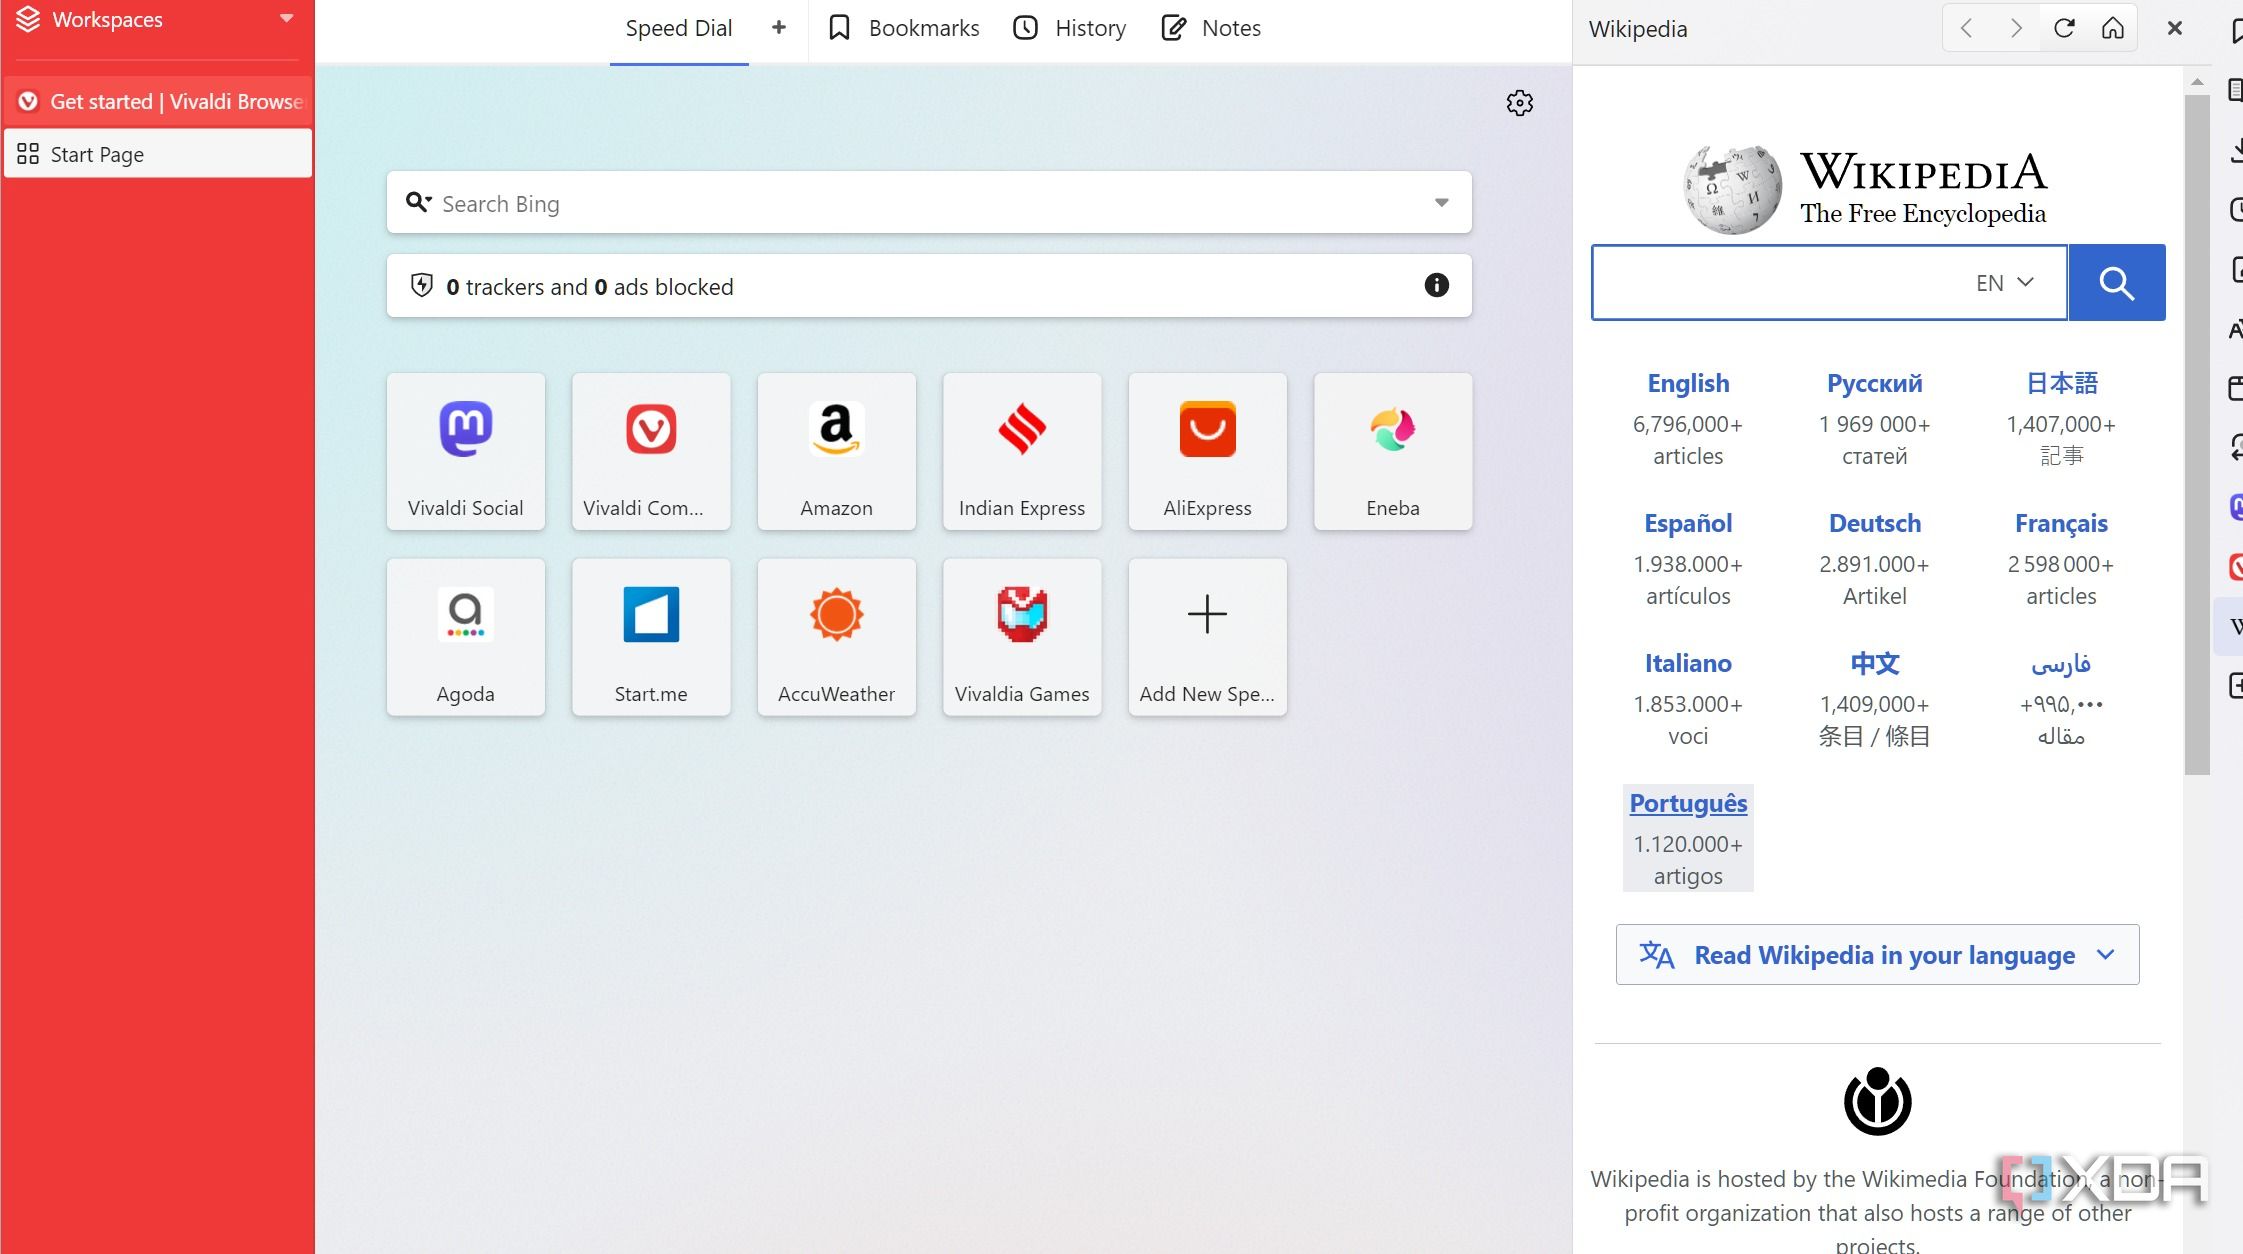Focus the Search Bing field
2243x1254 pixels.
[x=929, y=203]
